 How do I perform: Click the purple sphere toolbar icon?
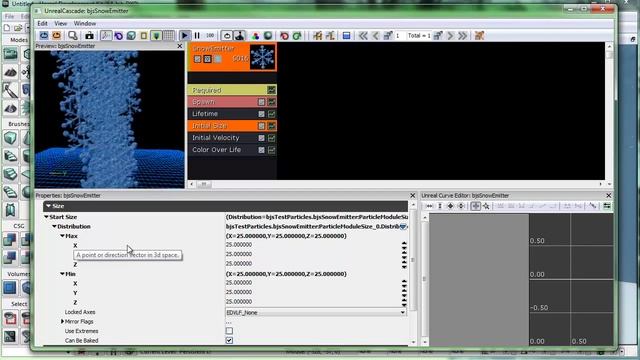pos(118,36)
